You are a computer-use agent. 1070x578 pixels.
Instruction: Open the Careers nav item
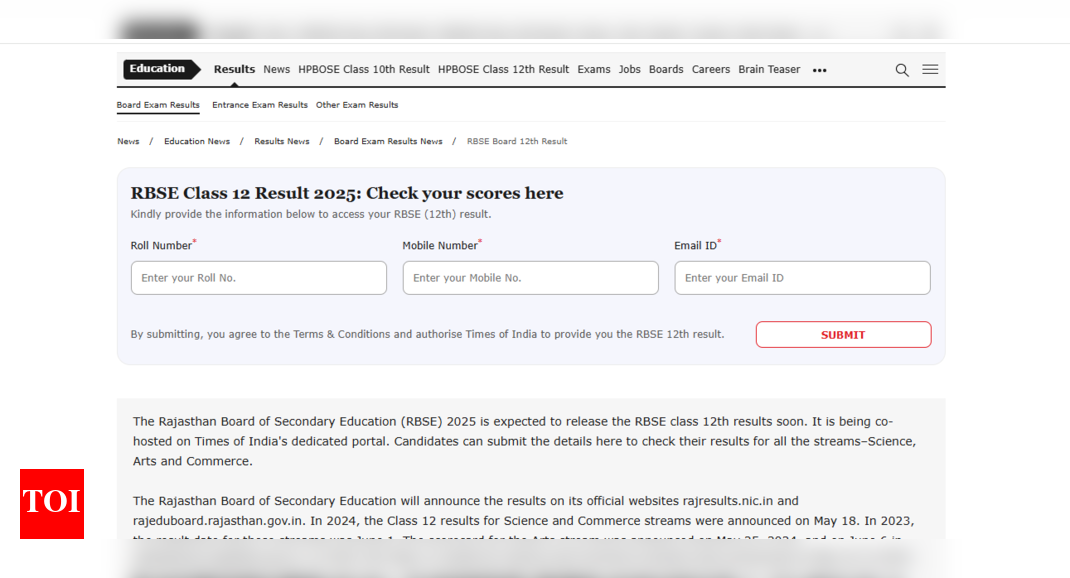[710, 70]
